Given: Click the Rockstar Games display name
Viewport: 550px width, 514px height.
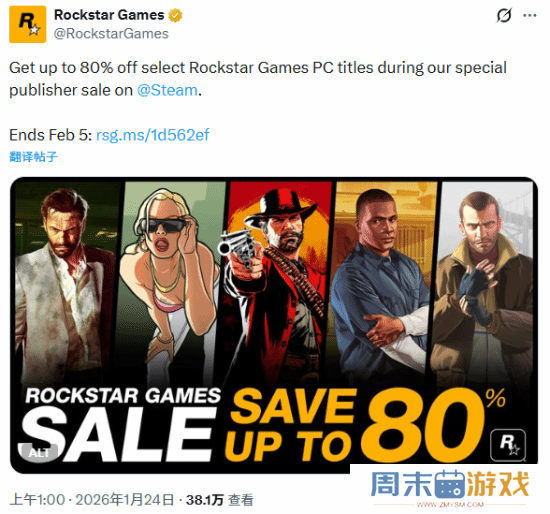Looking at the screenshot, I should [109, 15].
